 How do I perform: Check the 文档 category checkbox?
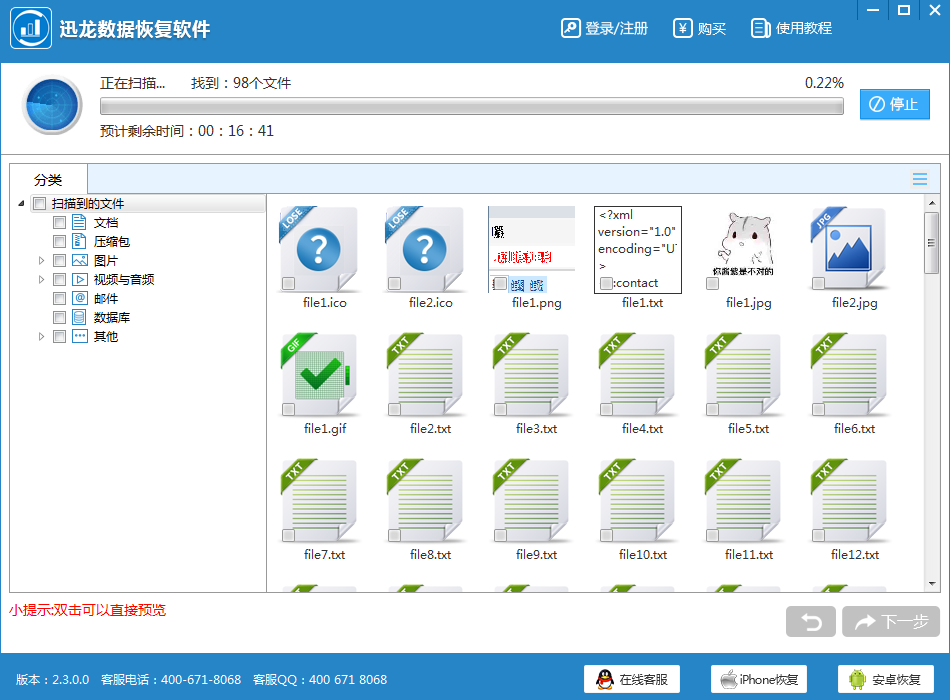coord(60,223)
